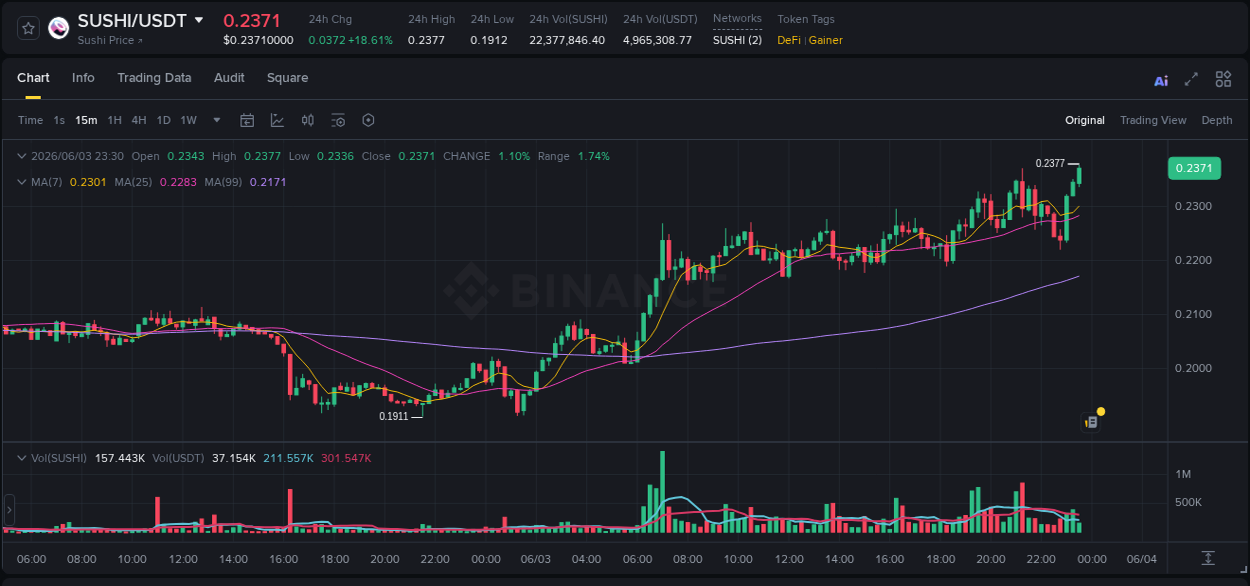Click the red last price 0.2371 in header
Image resolution: width=1250 pixels, height=586 pixels.
(x=252, y=20)
